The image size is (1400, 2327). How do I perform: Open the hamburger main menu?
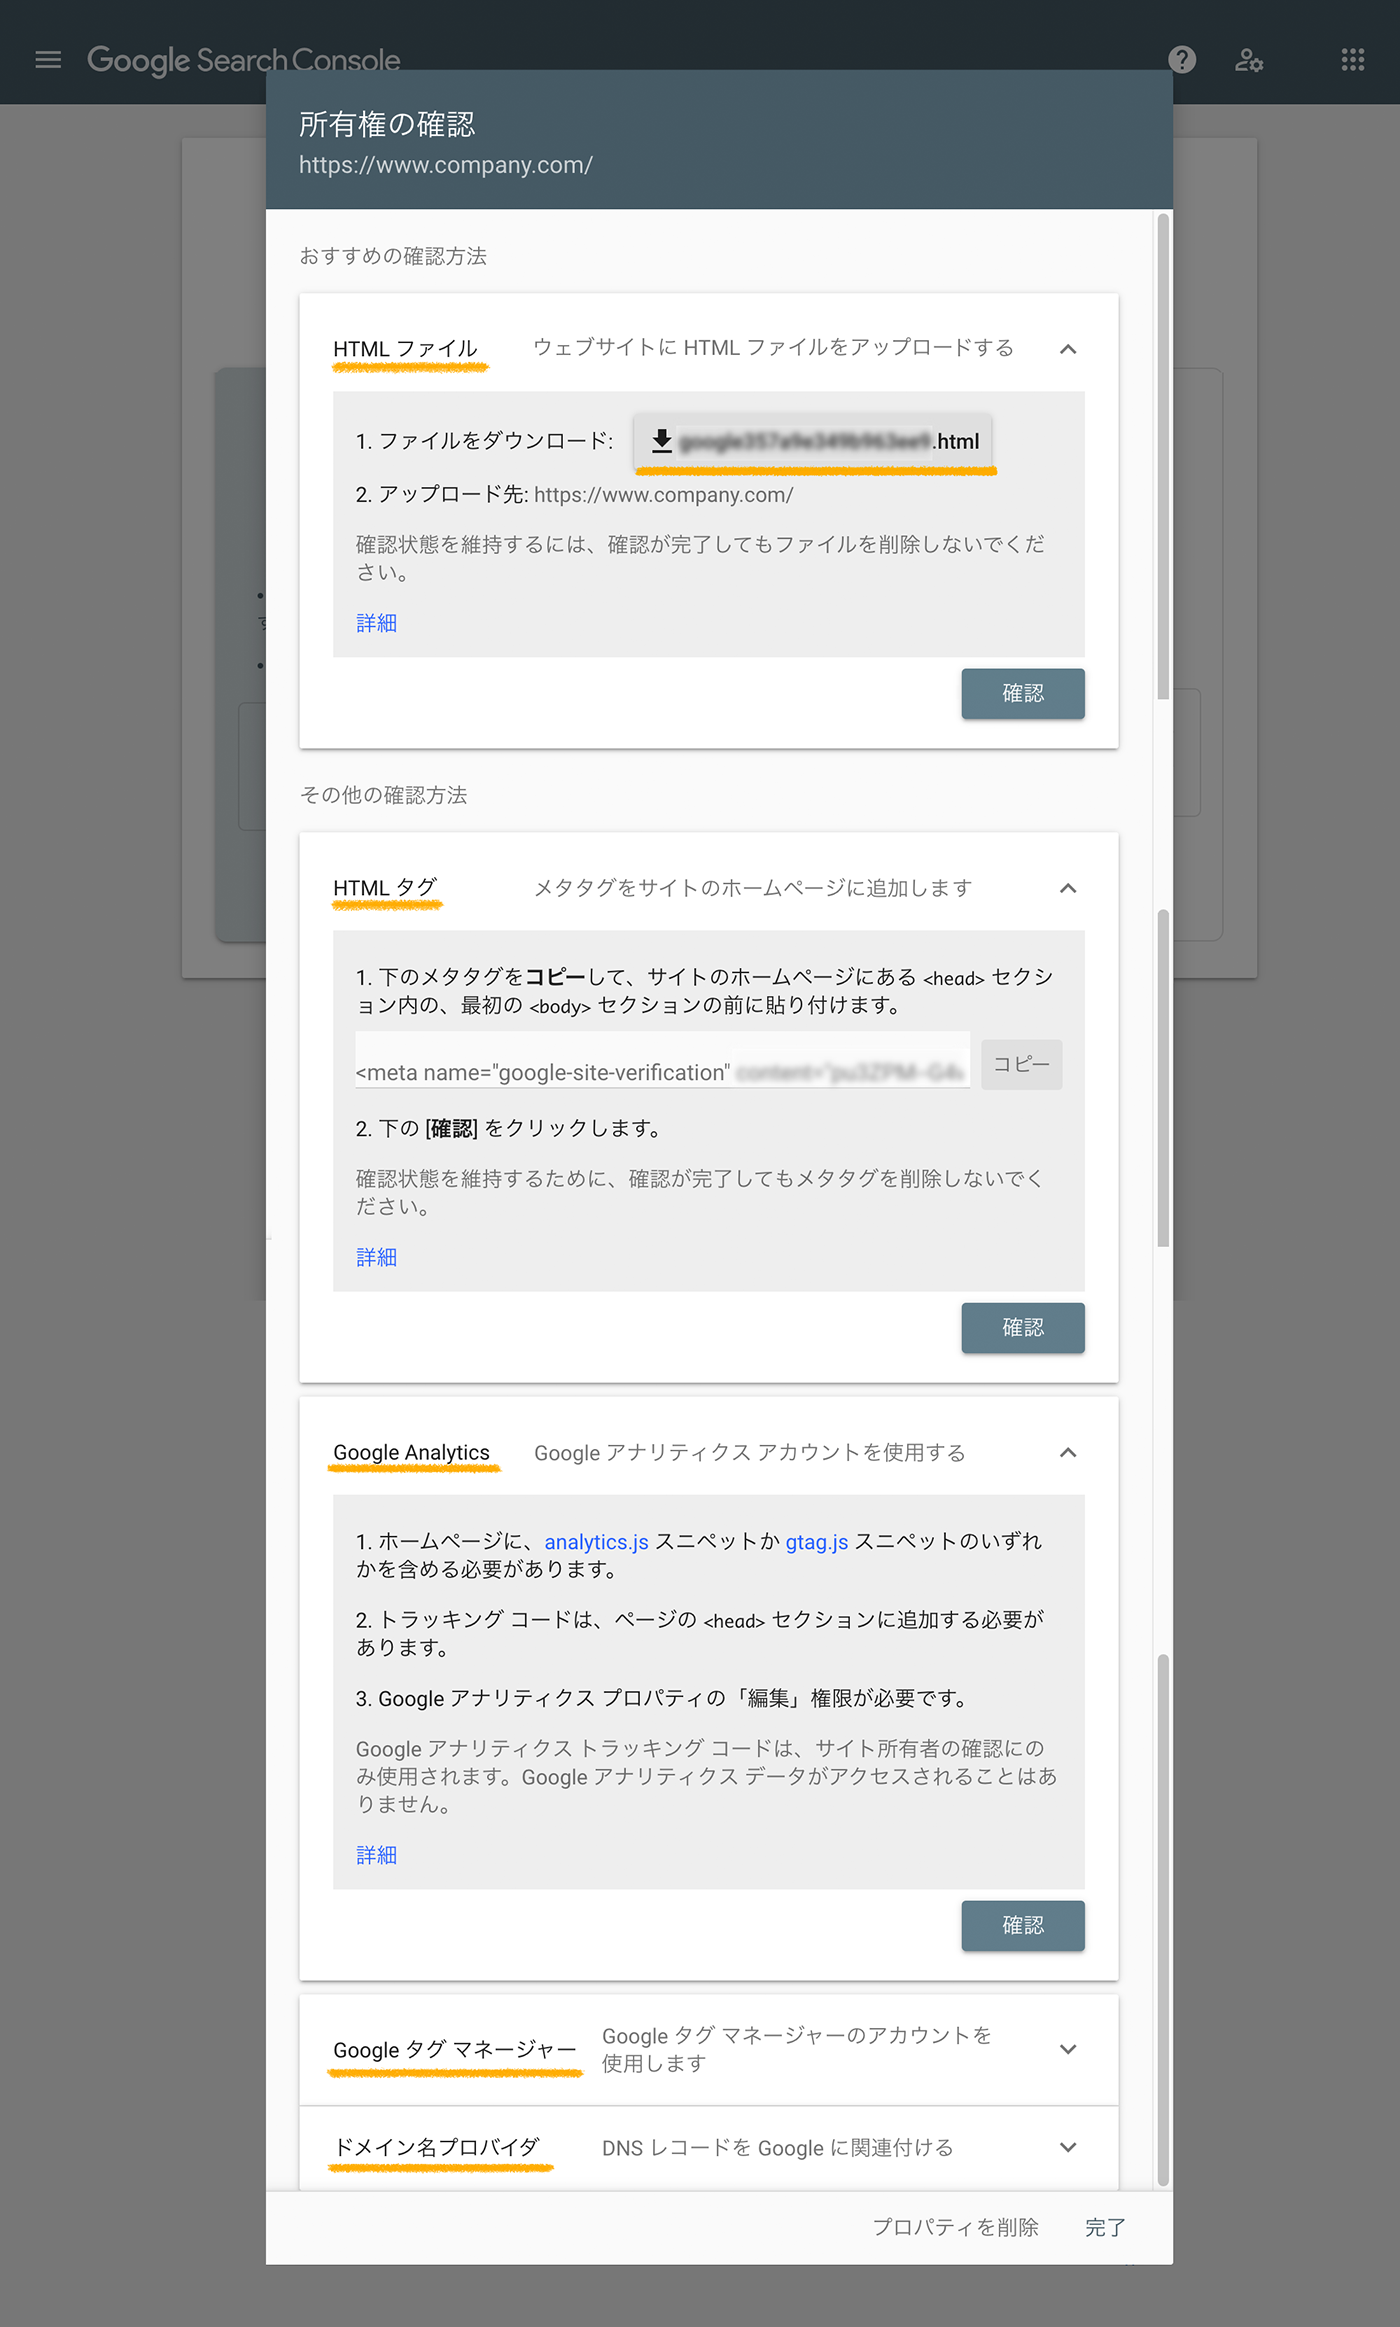point(48,60)
